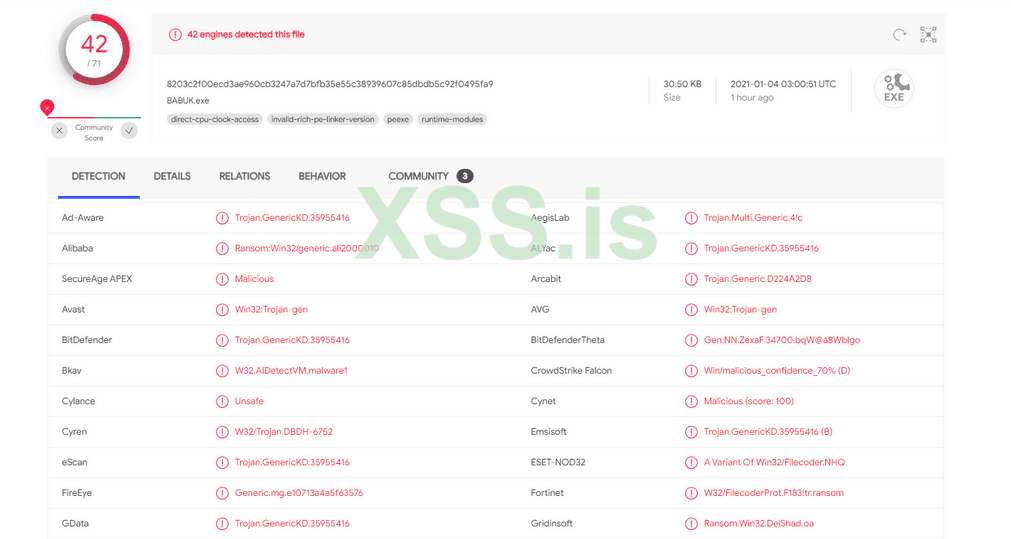Click the ALYac detection alert icon
This screenshot has width=1011, height=539.
click(691, 248)
